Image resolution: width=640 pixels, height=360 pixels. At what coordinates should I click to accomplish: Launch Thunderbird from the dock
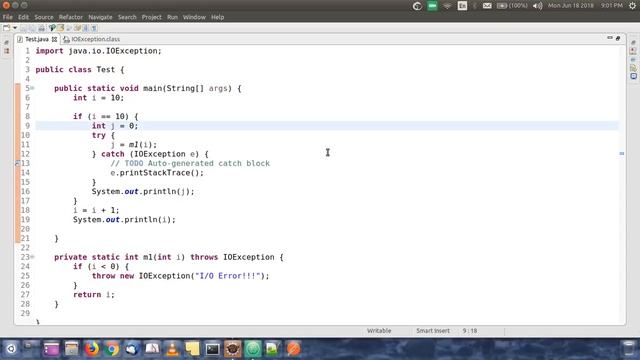(132, 349)
